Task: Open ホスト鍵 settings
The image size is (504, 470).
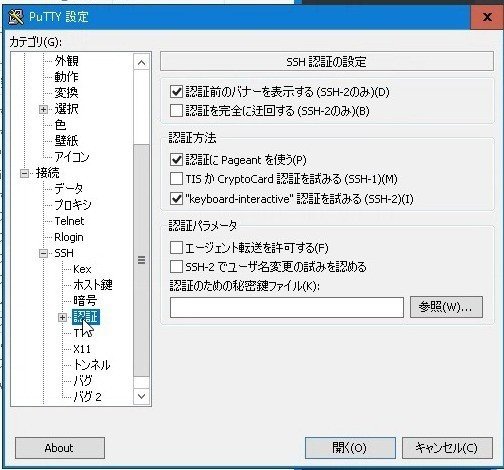Action: click(x=93, y=285)
